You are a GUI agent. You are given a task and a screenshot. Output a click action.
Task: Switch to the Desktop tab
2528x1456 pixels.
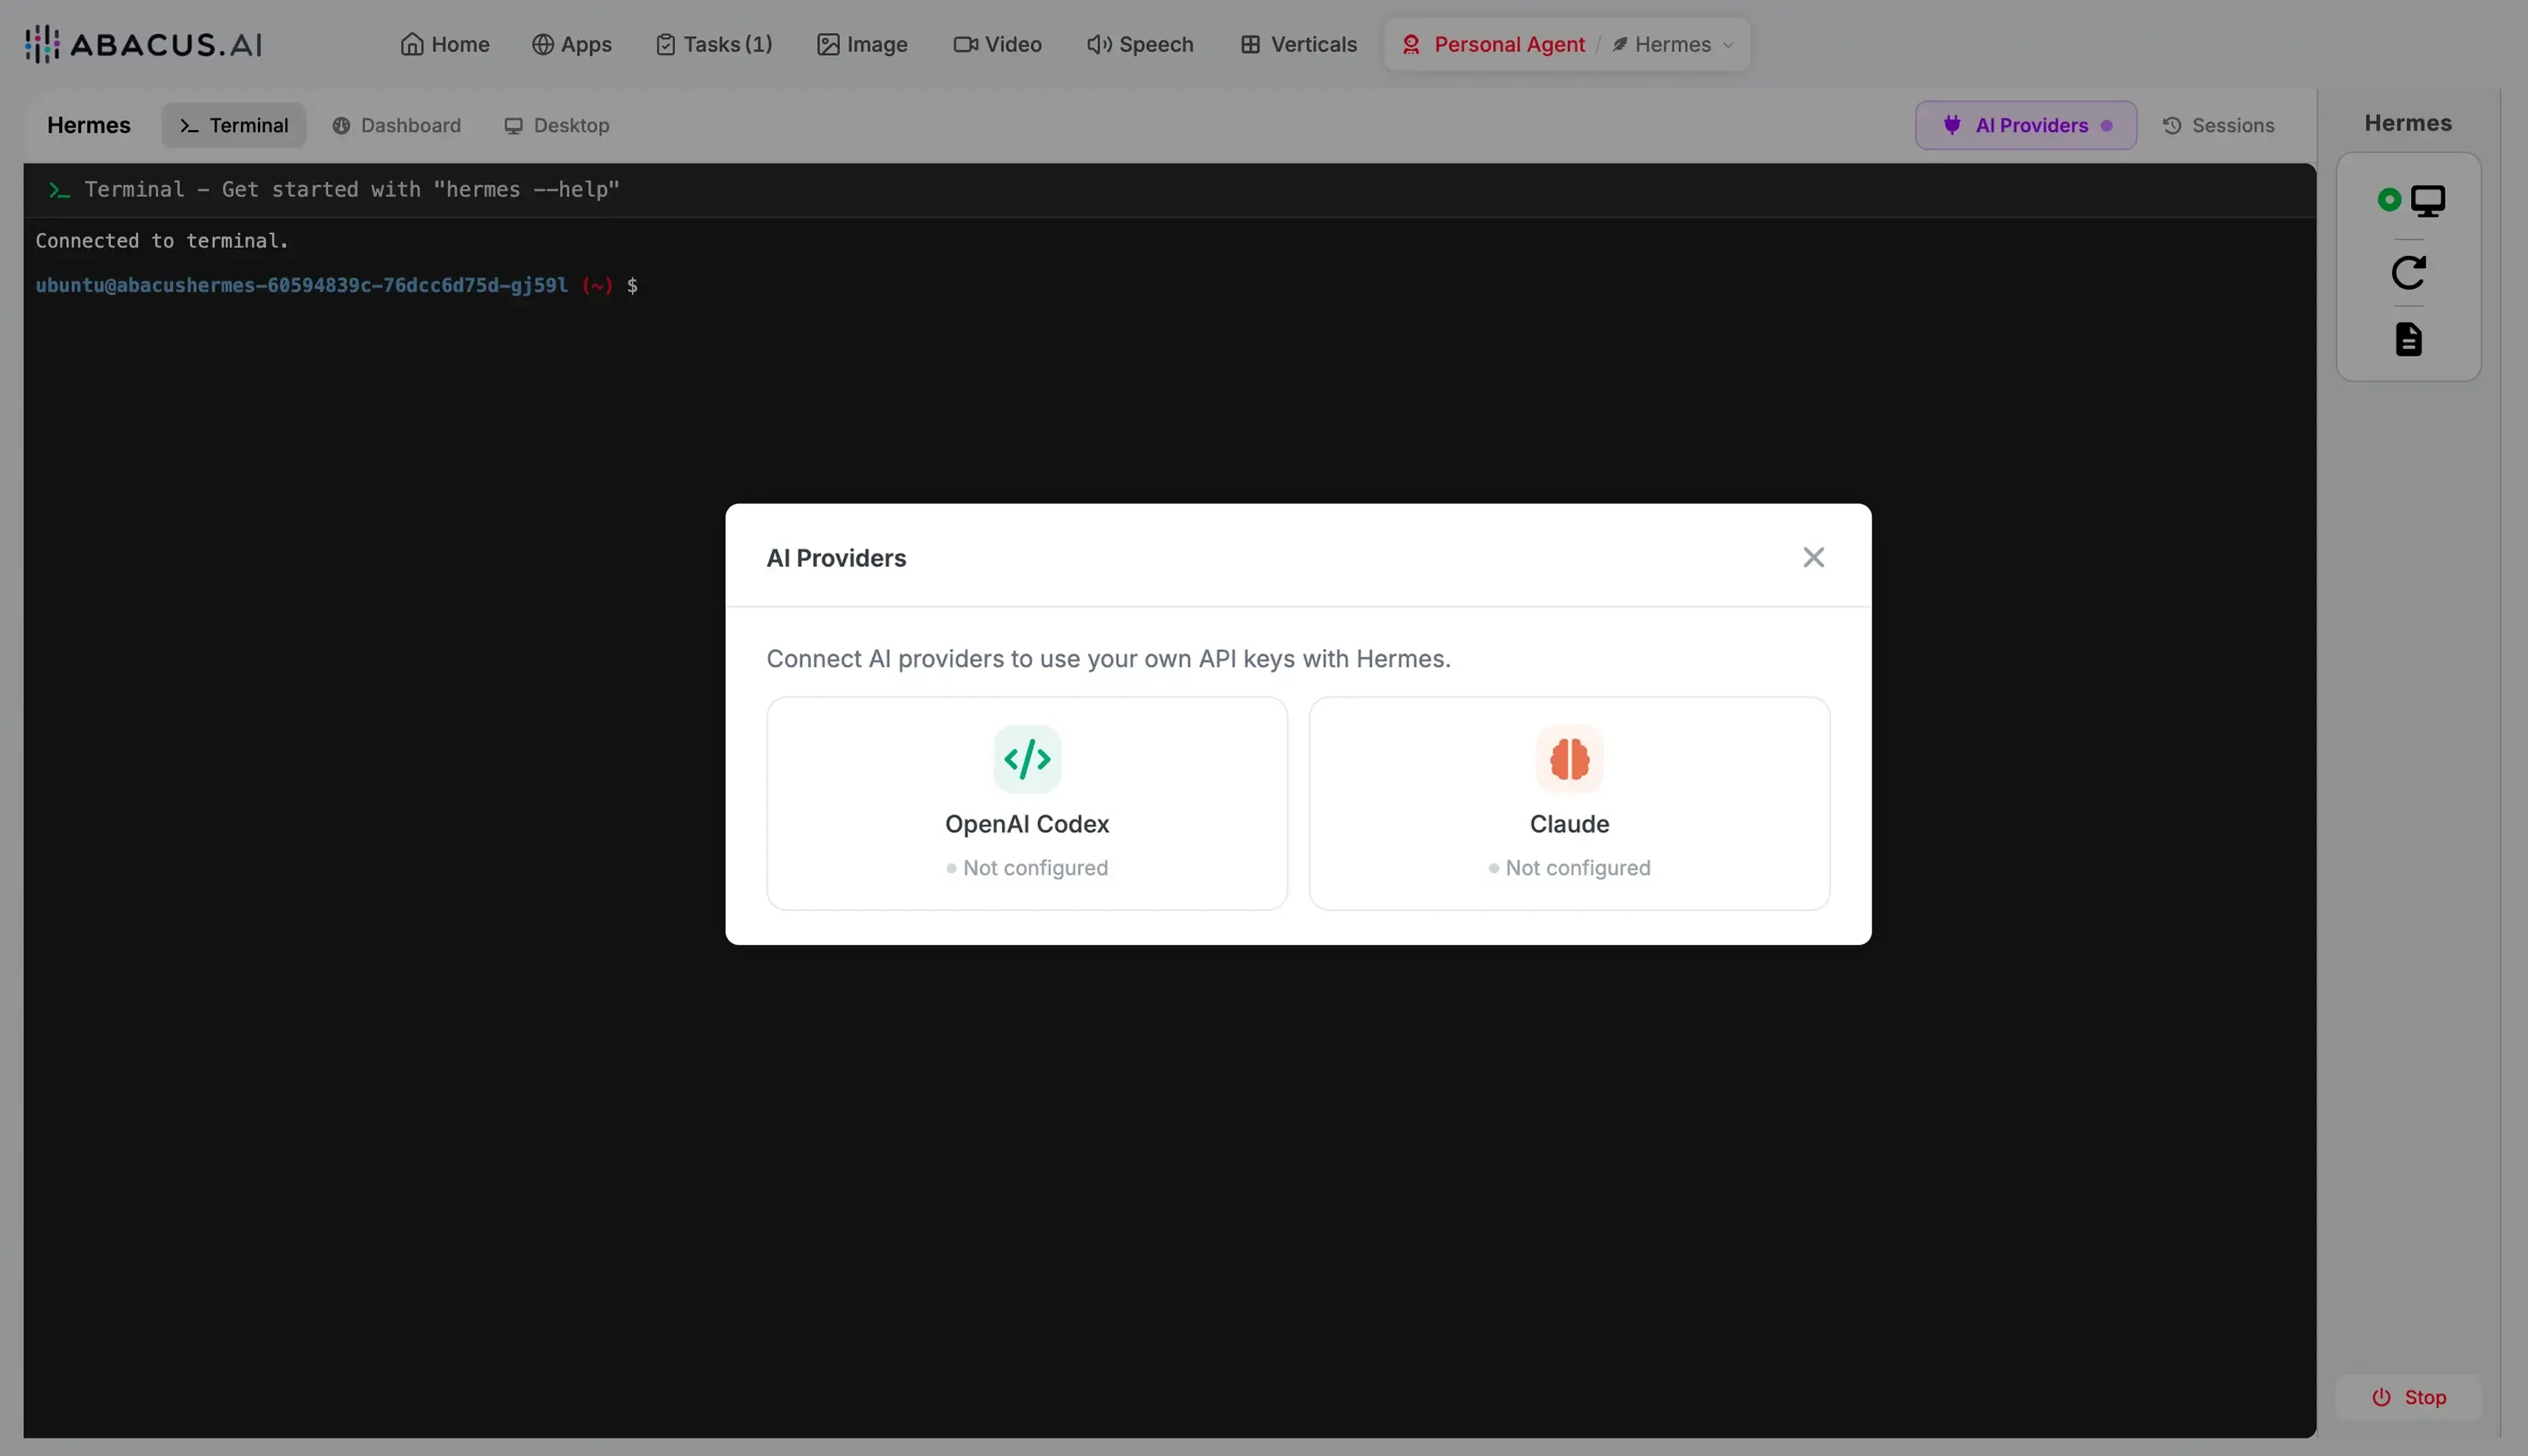tap(557, 125)
